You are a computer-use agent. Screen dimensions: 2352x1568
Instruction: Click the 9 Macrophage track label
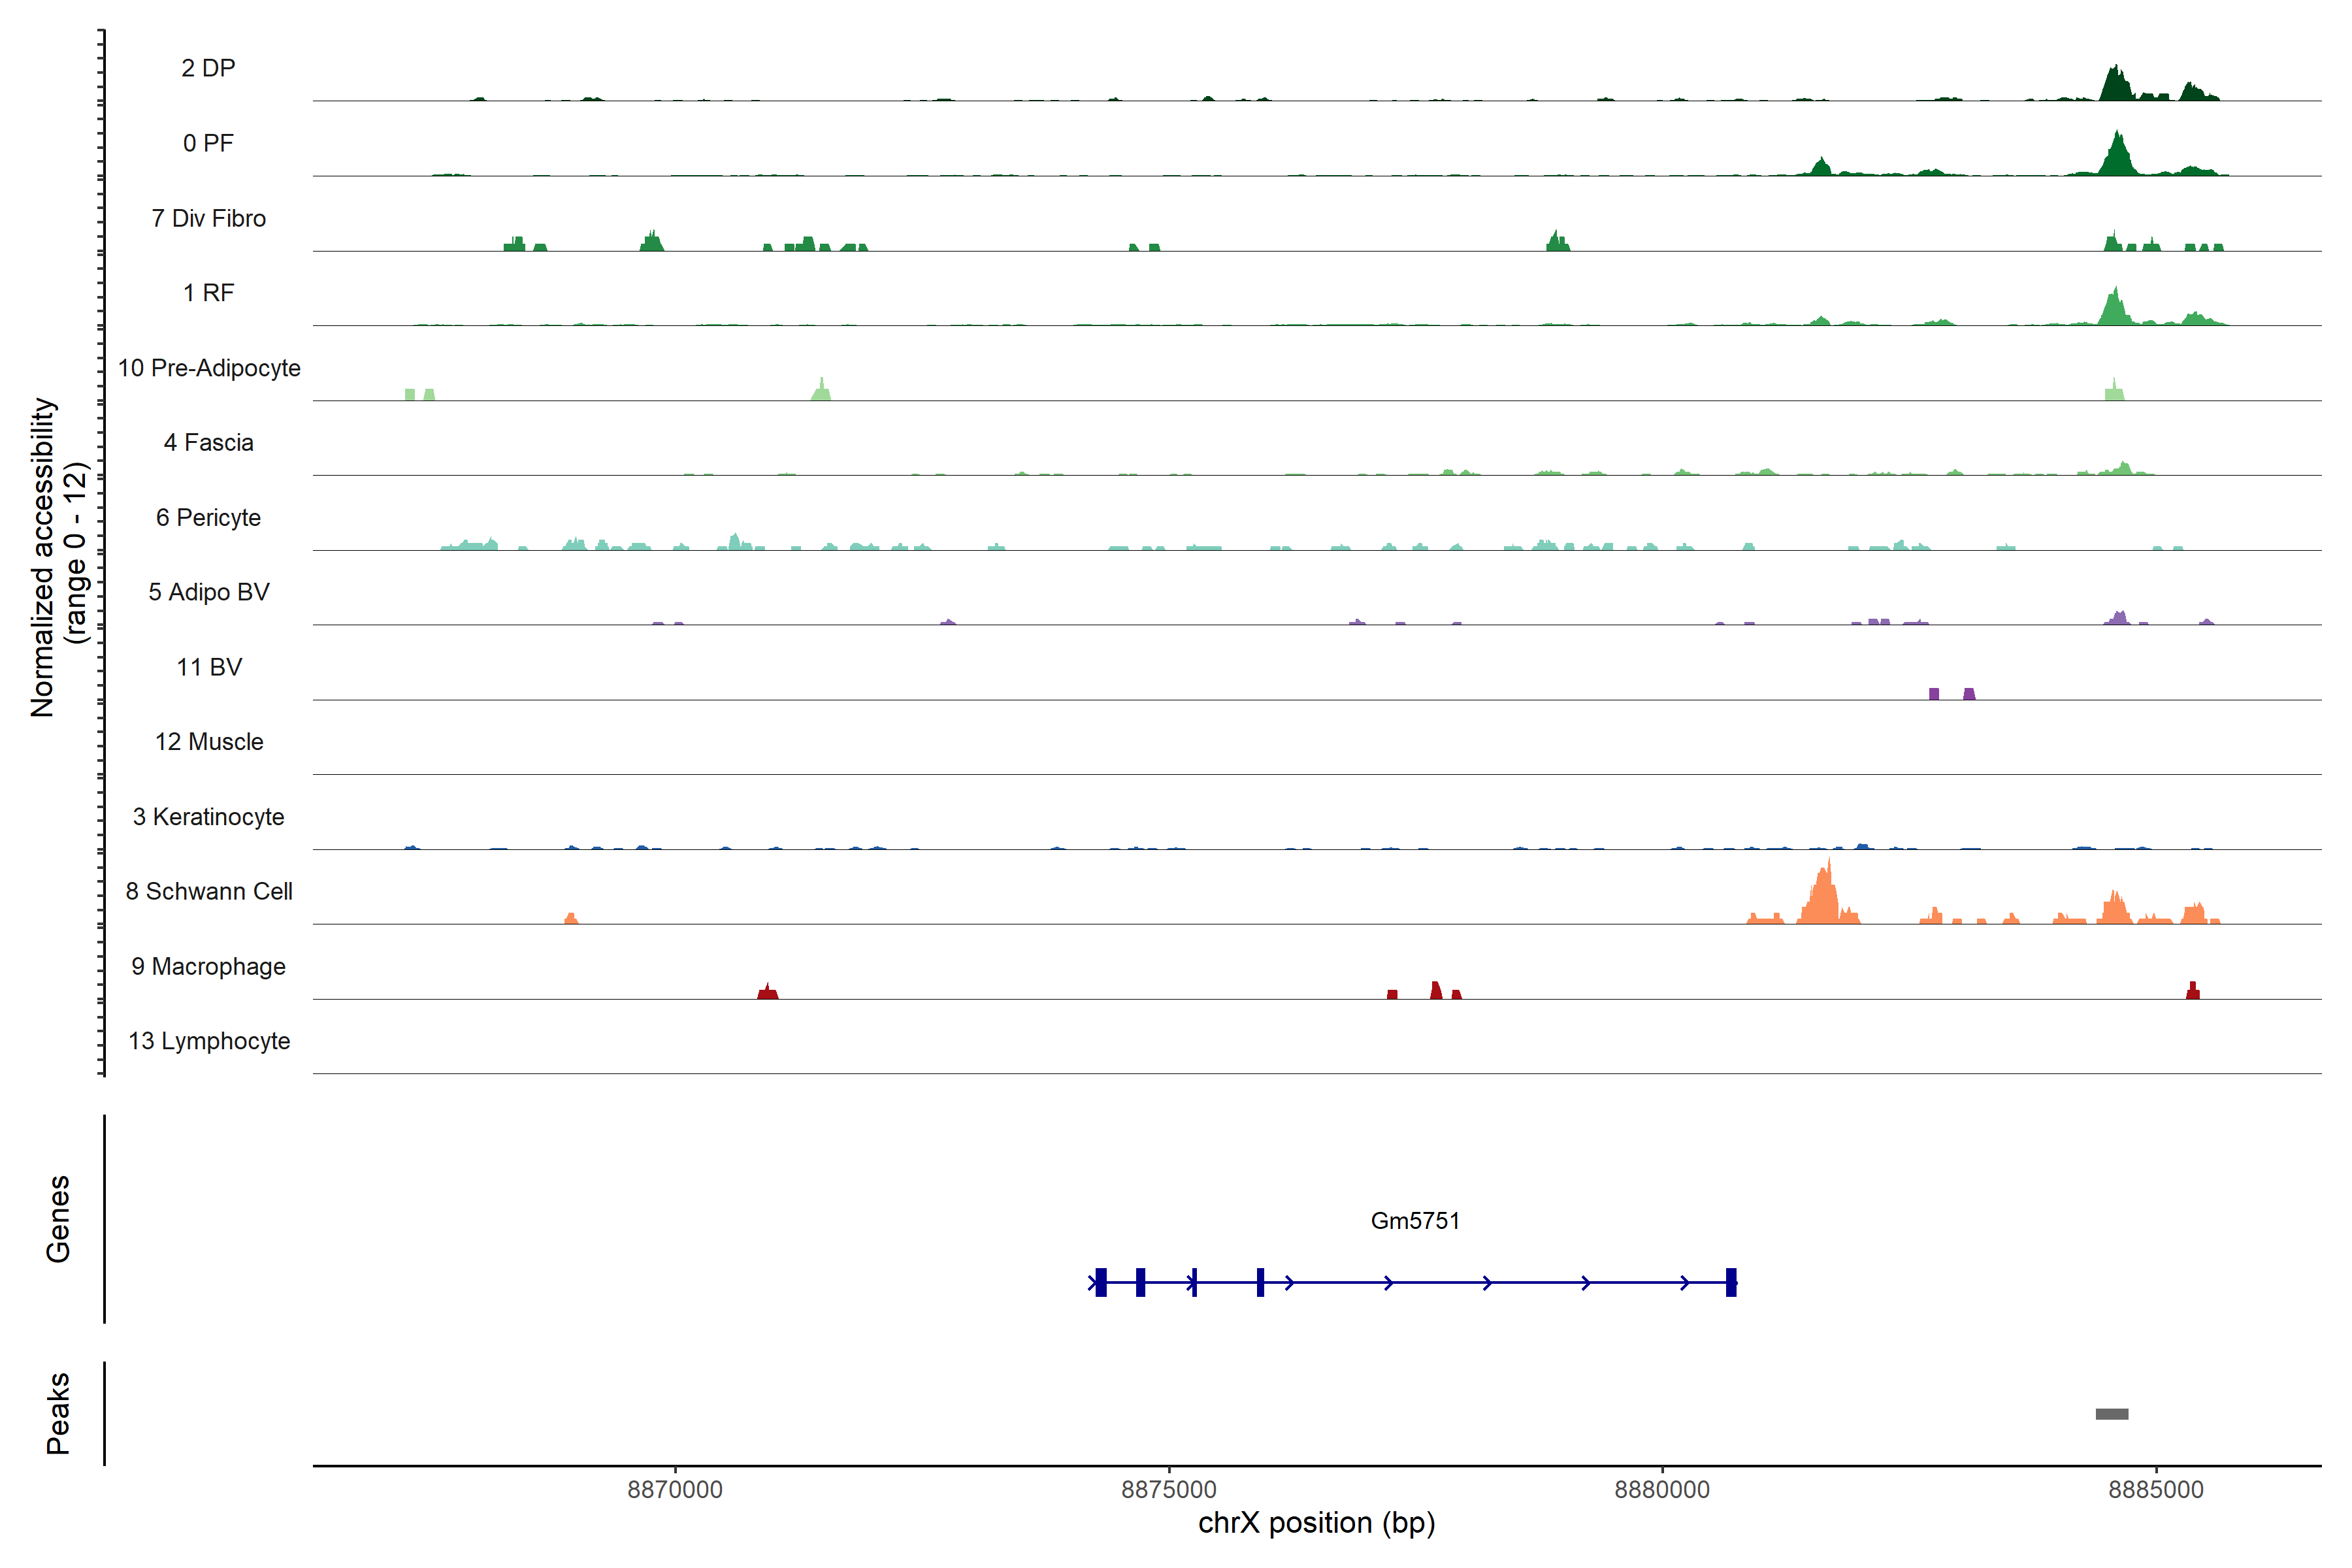(x=208, y=966)
